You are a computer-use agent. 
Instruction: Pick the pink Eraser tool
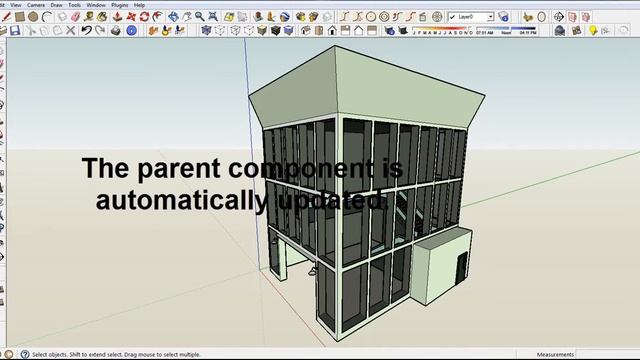(76, 17)
